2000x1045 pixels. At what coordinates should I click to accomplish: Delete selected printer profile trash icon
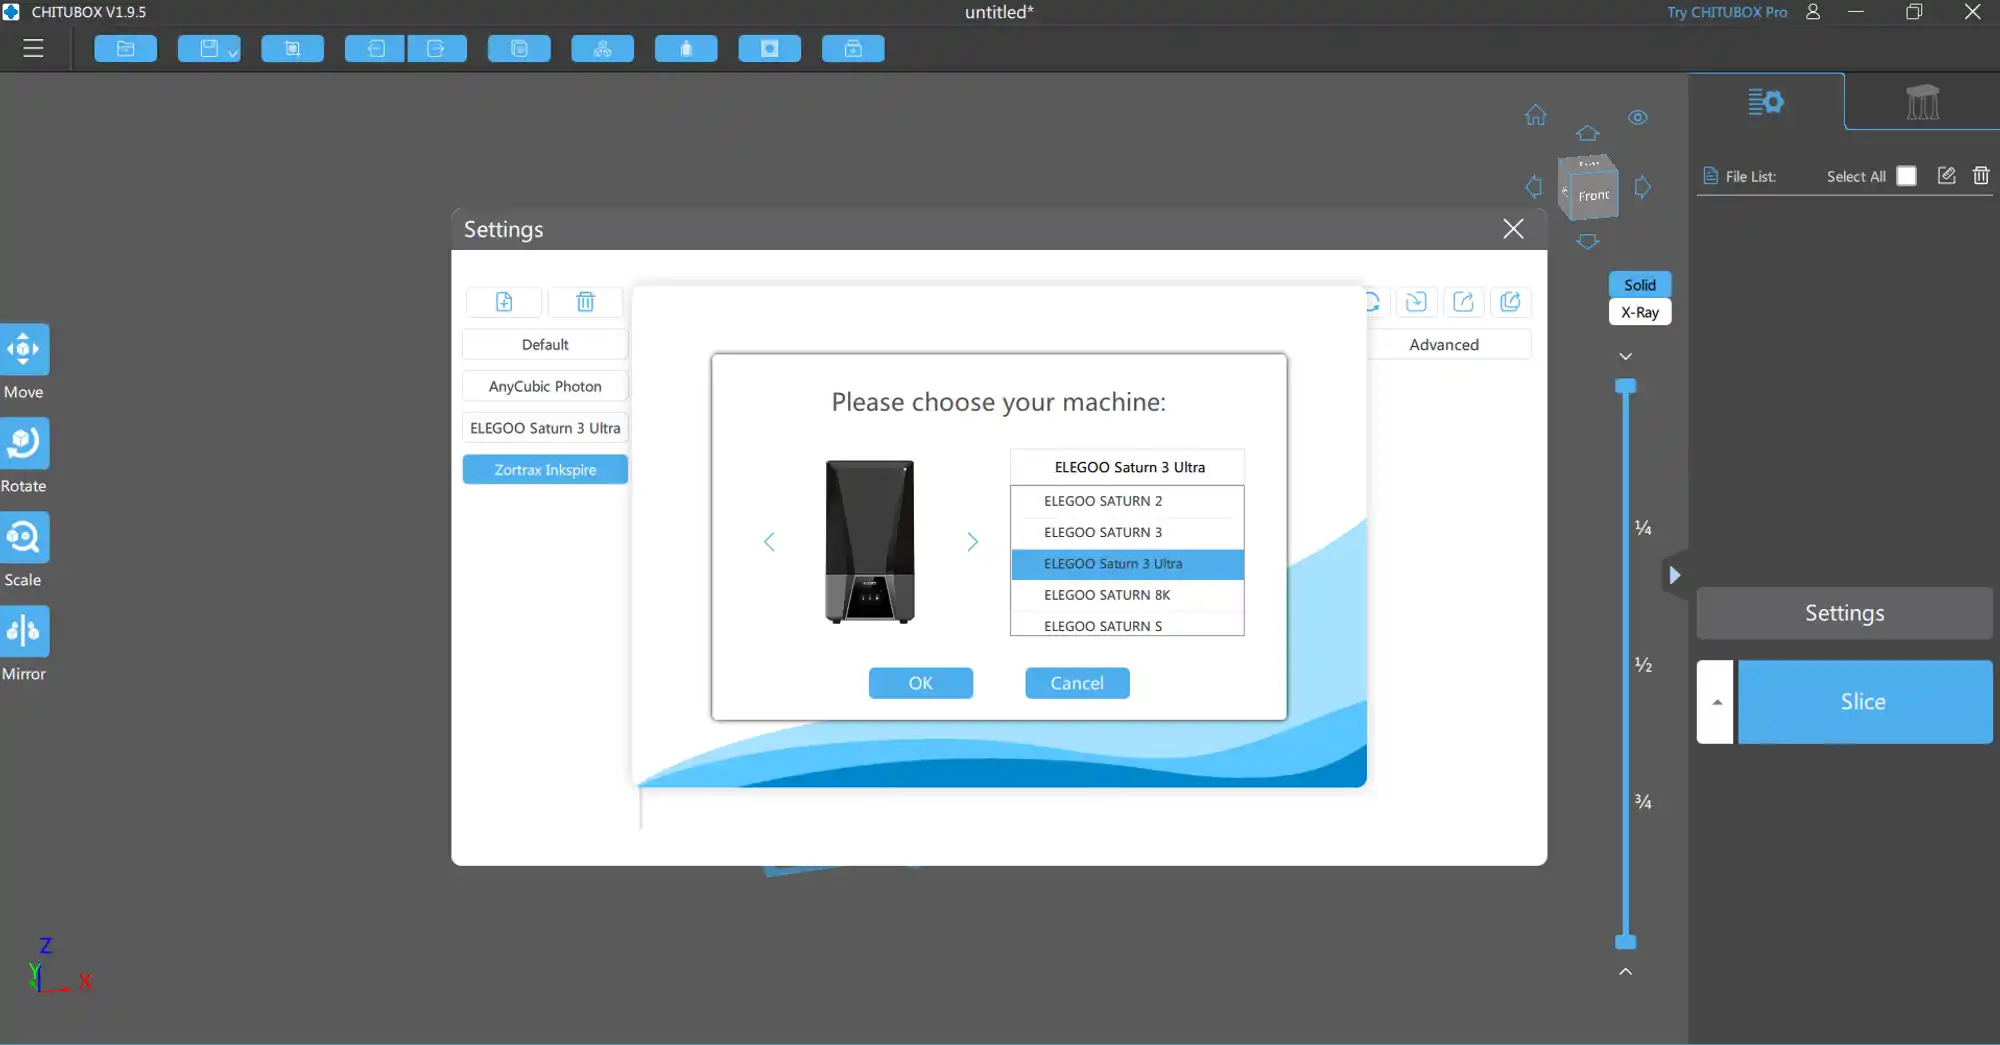point(585,301)
